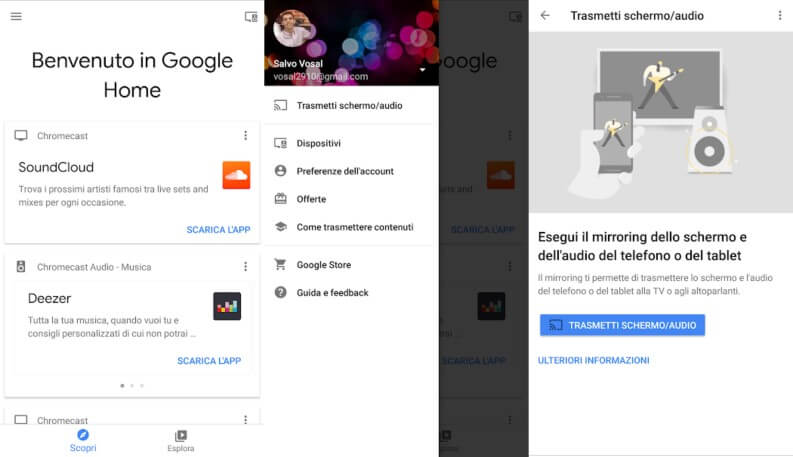Click the SoundCloud card title
Image resolution: width=793 pixels, height=457 pixels.
pos(56,167)
